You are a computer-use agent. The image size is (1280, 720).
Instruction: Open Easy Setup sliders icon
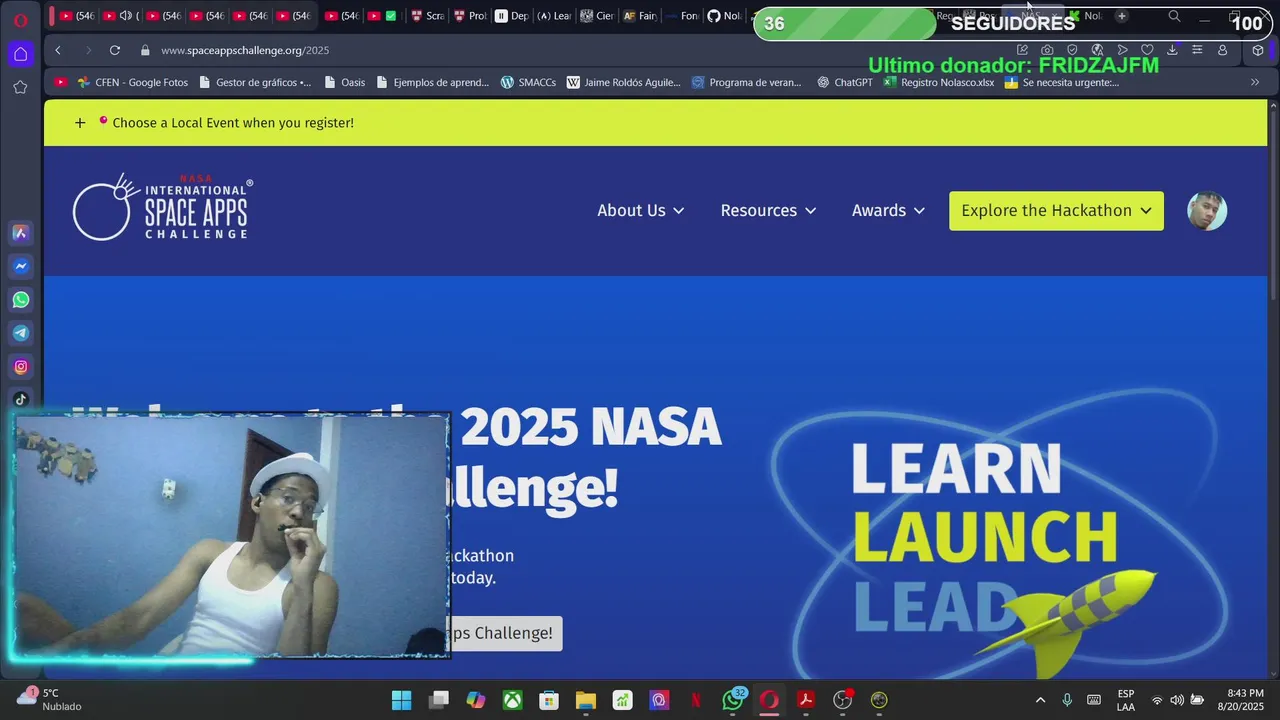[1197, 50]
